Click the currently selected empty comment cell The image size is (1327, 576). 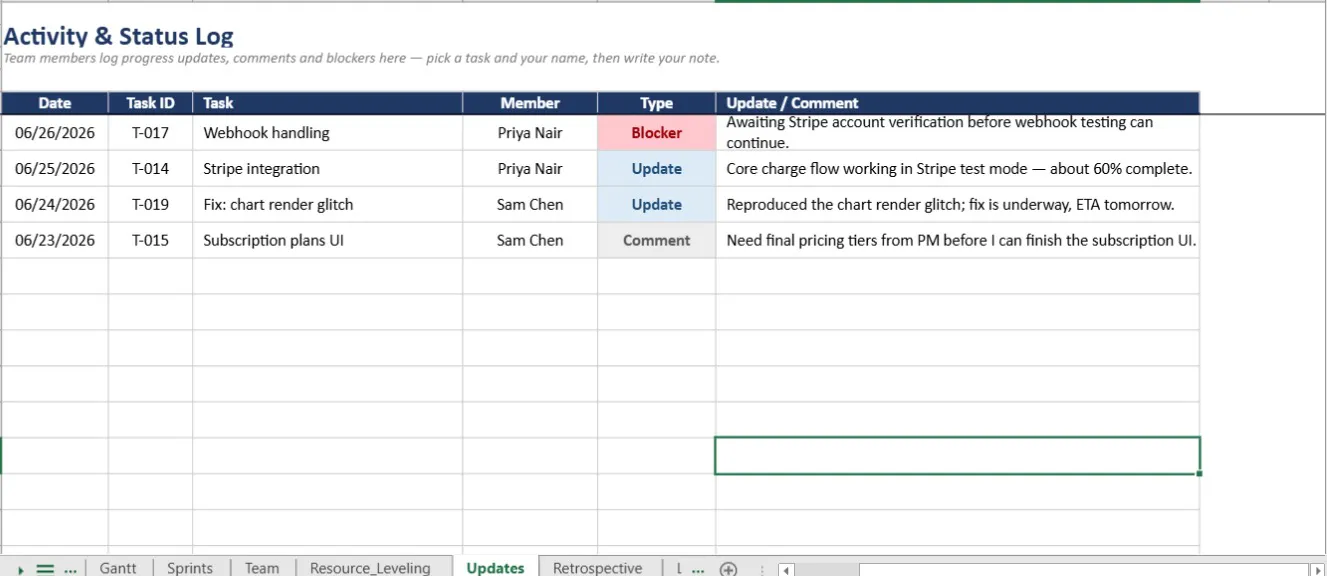point(957,456)
